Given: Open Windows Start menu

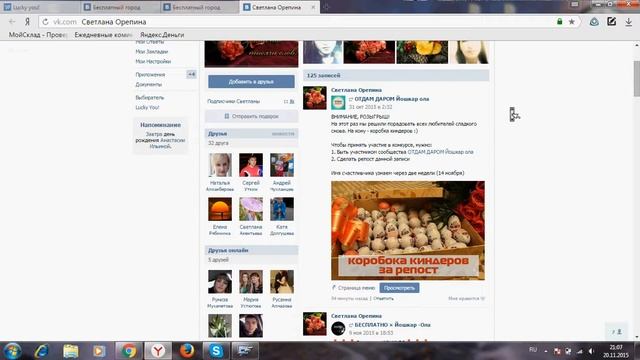Looking at the screenshot, I should click(12, 351).
